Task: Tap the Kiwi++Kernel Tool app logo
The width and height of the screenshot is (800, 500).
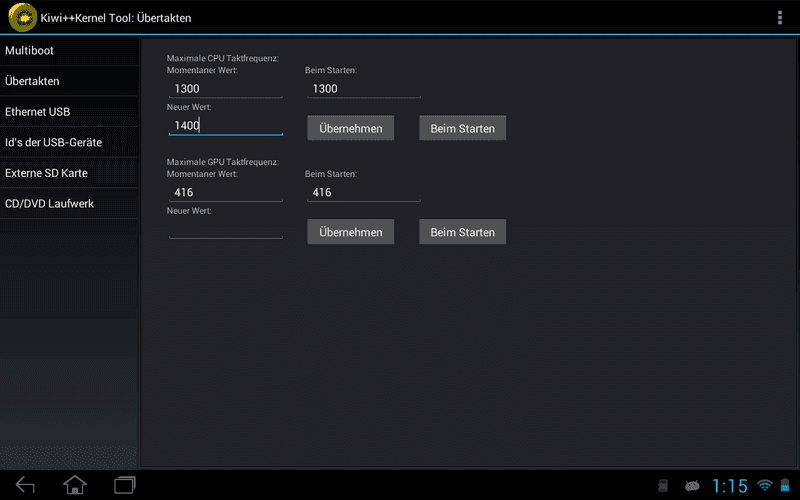Action: click(22, 17)
